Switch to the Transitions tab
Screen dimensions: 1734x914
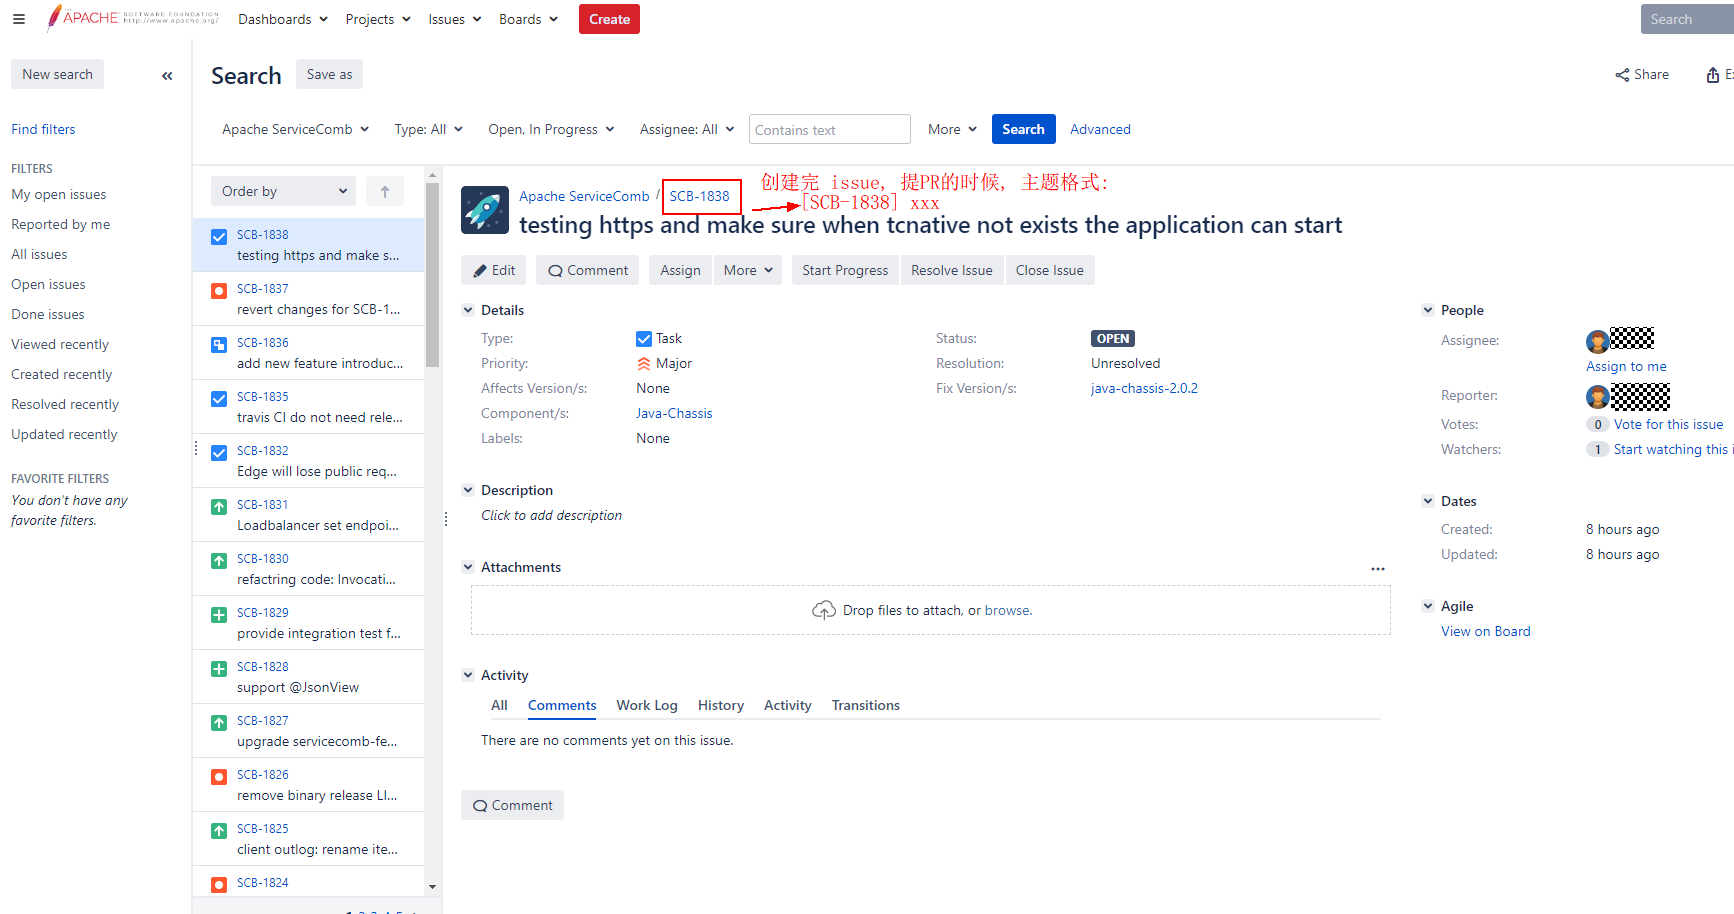click(866, 705)
